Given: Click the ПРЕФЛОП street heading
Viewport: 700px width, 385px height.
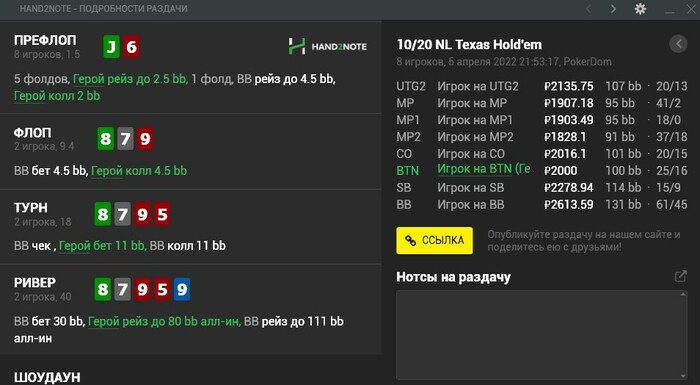Looking at the screenshot, I should pos(45,40).
